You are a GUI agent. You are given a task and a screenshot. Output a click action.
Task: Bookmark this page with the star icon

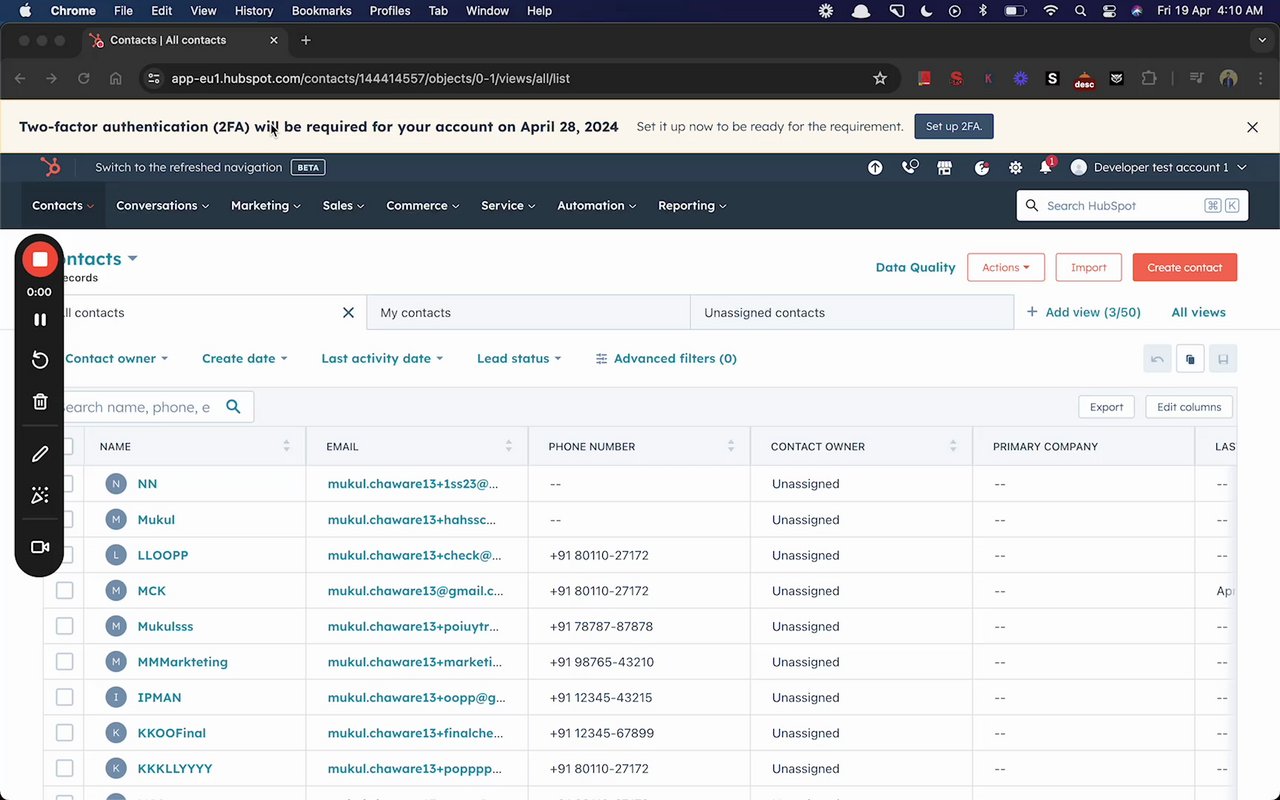pos(880,78)
